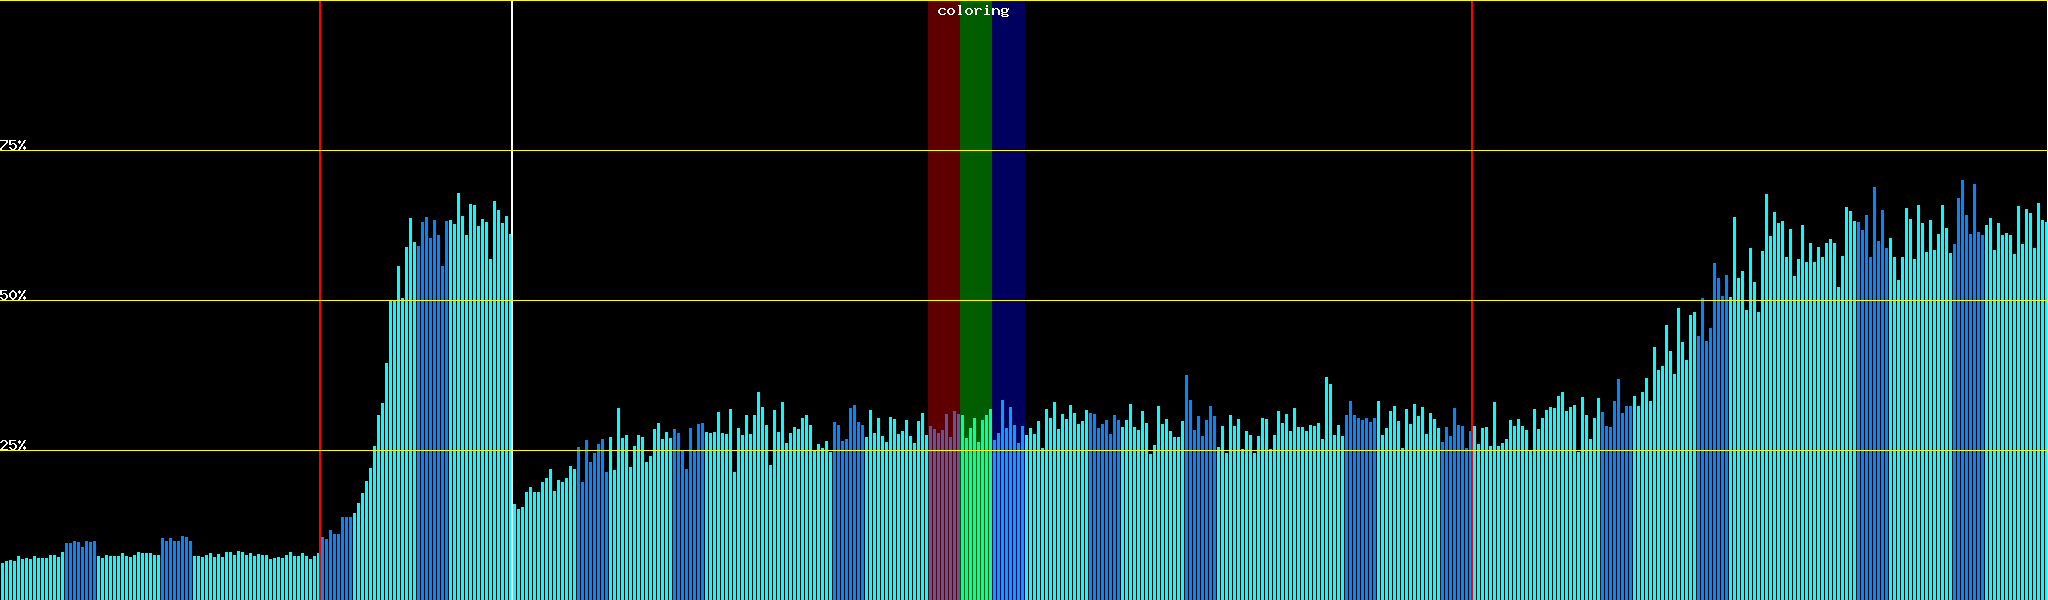Screen dimensions: 2048x600
Task: Click the bright blue bars under the blue band
Action: [x=1008, y=520]
